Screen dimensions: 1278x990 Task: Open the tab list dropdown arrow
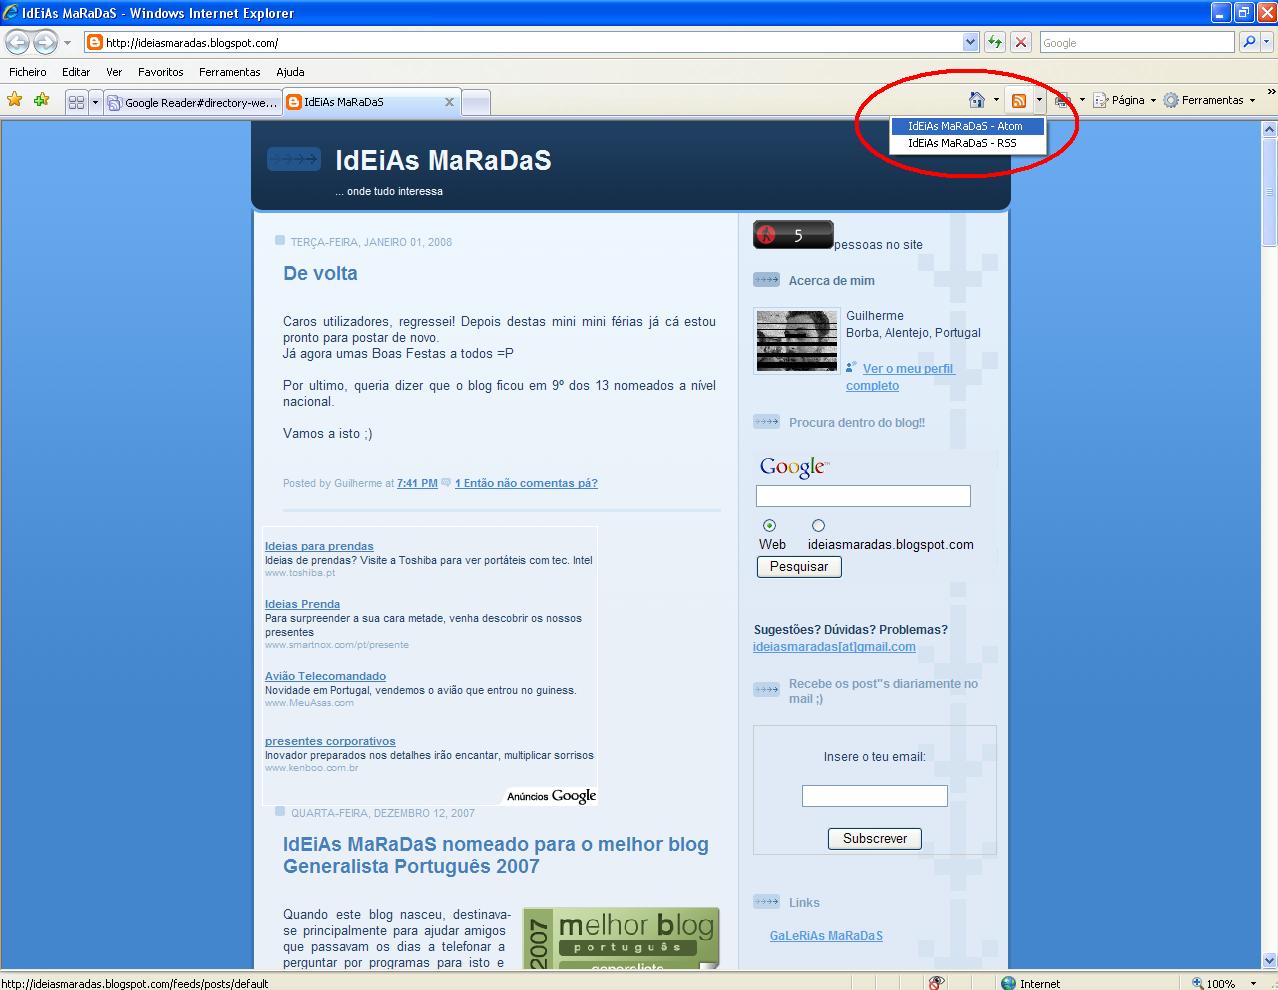96,102
